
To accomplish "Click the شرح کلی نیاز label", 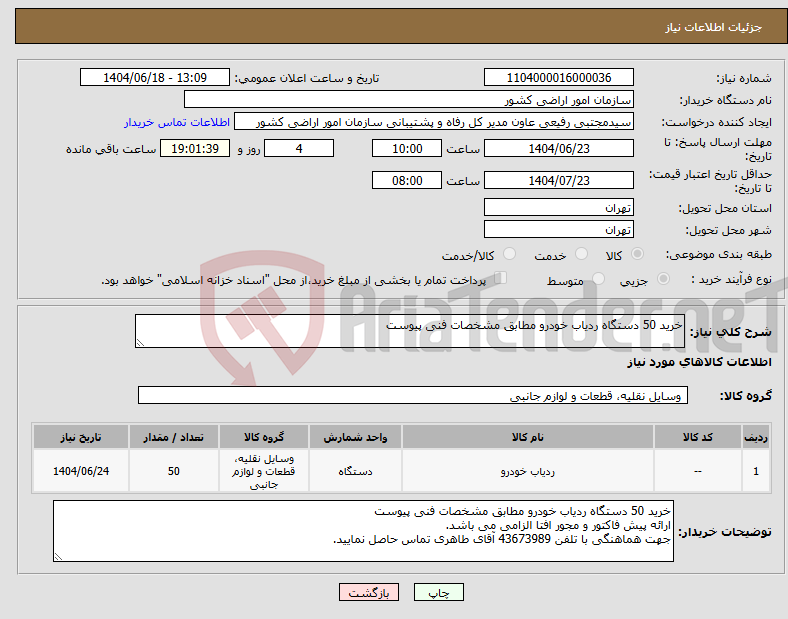I will click(730, 332).
